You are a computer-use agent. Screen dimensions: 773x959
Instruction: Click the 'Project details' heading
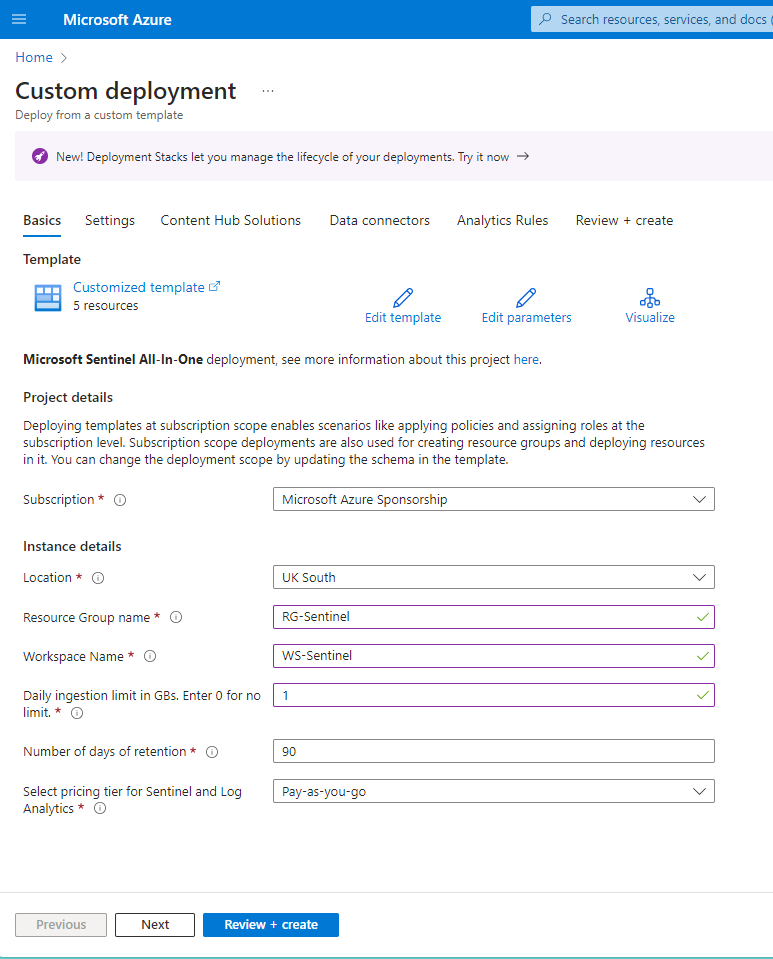click(x=68, y=398)
